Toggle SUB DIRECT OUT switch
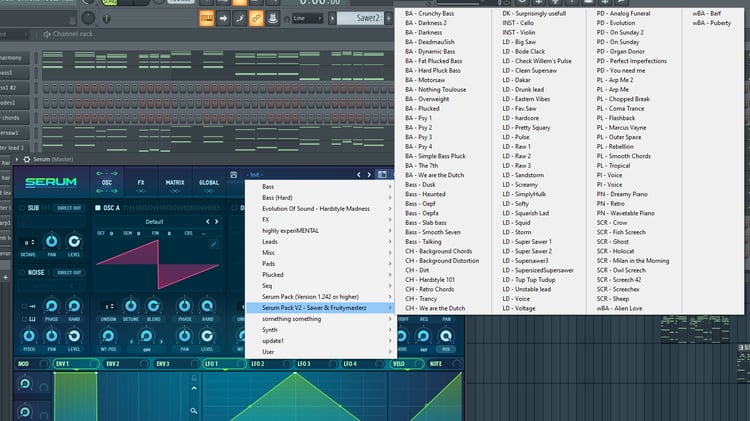 (69, 208)
